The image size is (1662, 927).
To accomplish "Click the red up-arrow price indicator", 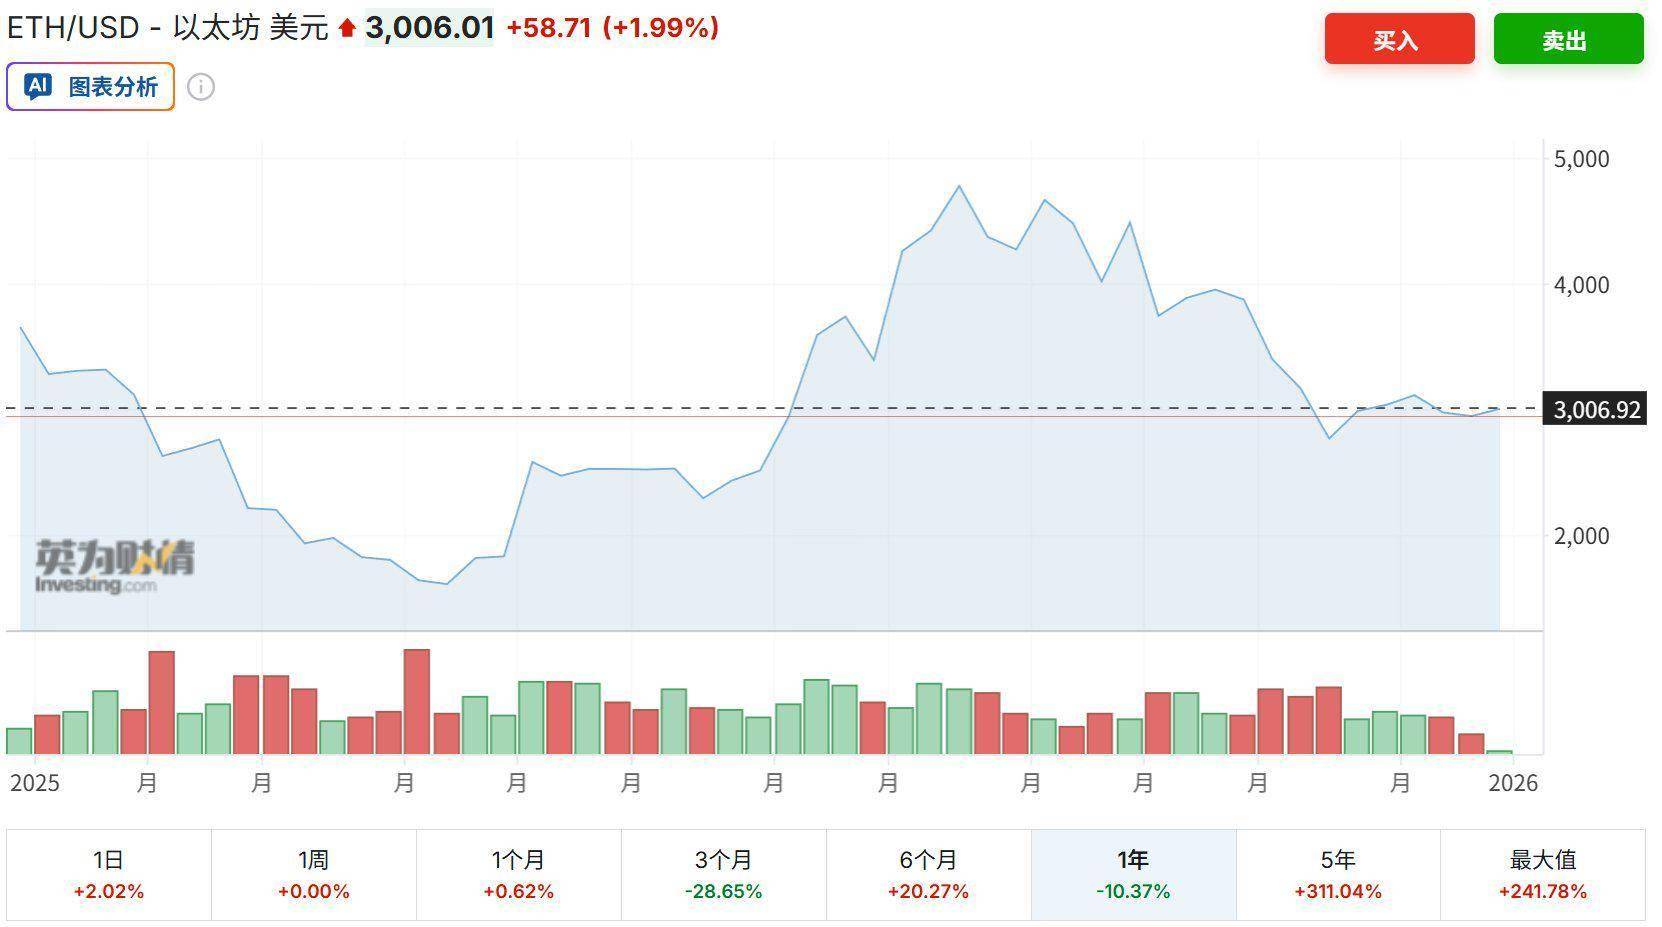I will (x=347, y=29).
